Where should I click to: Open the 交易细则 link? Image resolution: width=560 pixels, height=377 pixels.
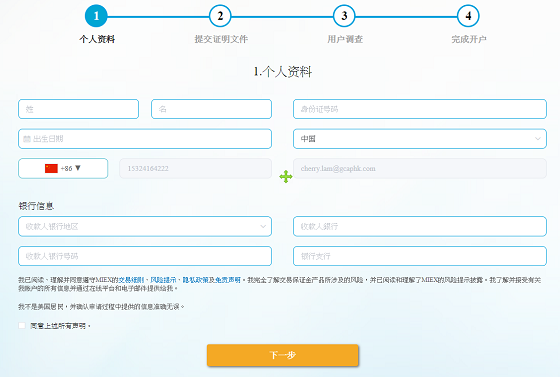pyautogui.click(x=131, y=280)
